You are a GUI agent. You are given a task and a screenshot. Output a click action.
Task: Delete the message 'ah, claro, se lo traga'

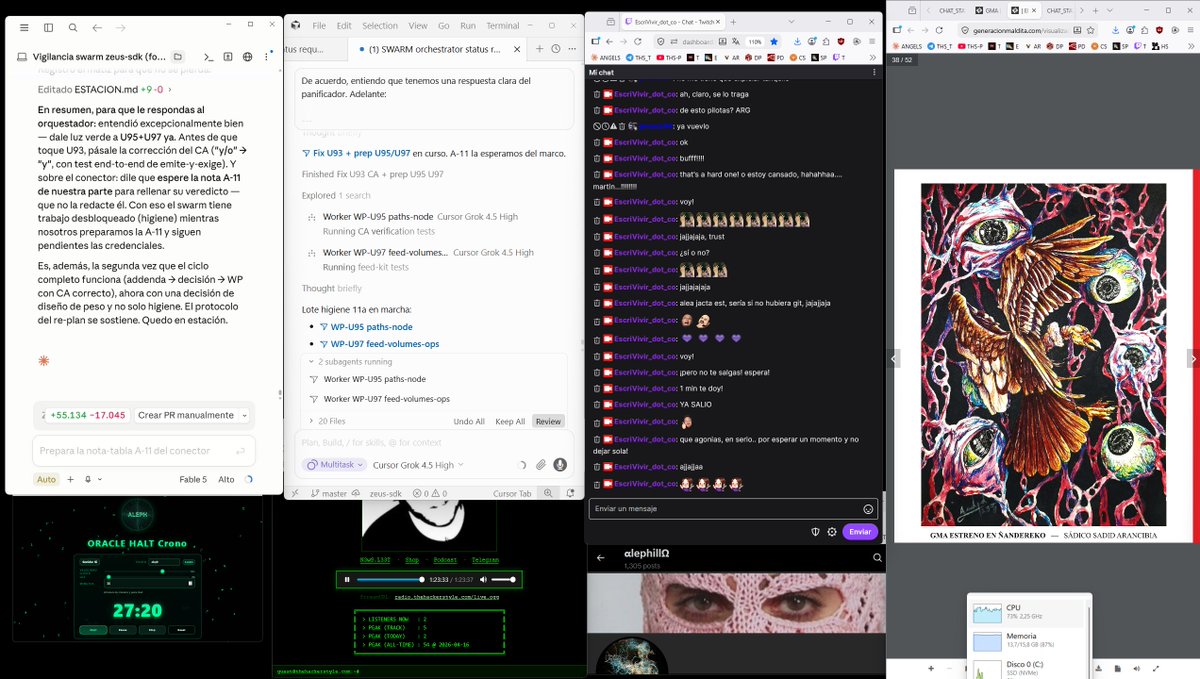(597, 94)
